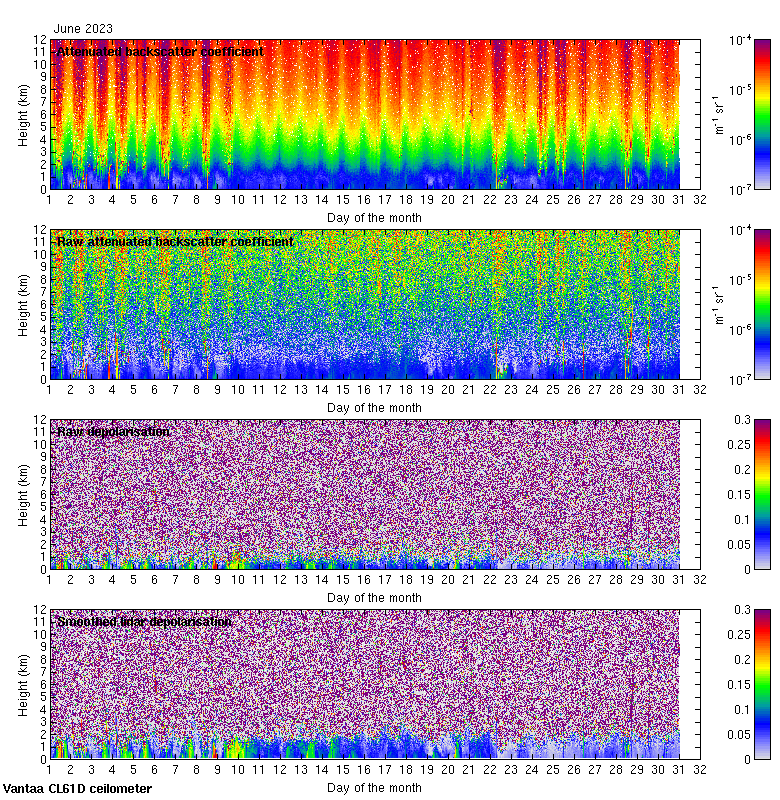Click the 'Raw depolarisation' panel title
This screenshot has height=800, width=780.
click(113, 432)
